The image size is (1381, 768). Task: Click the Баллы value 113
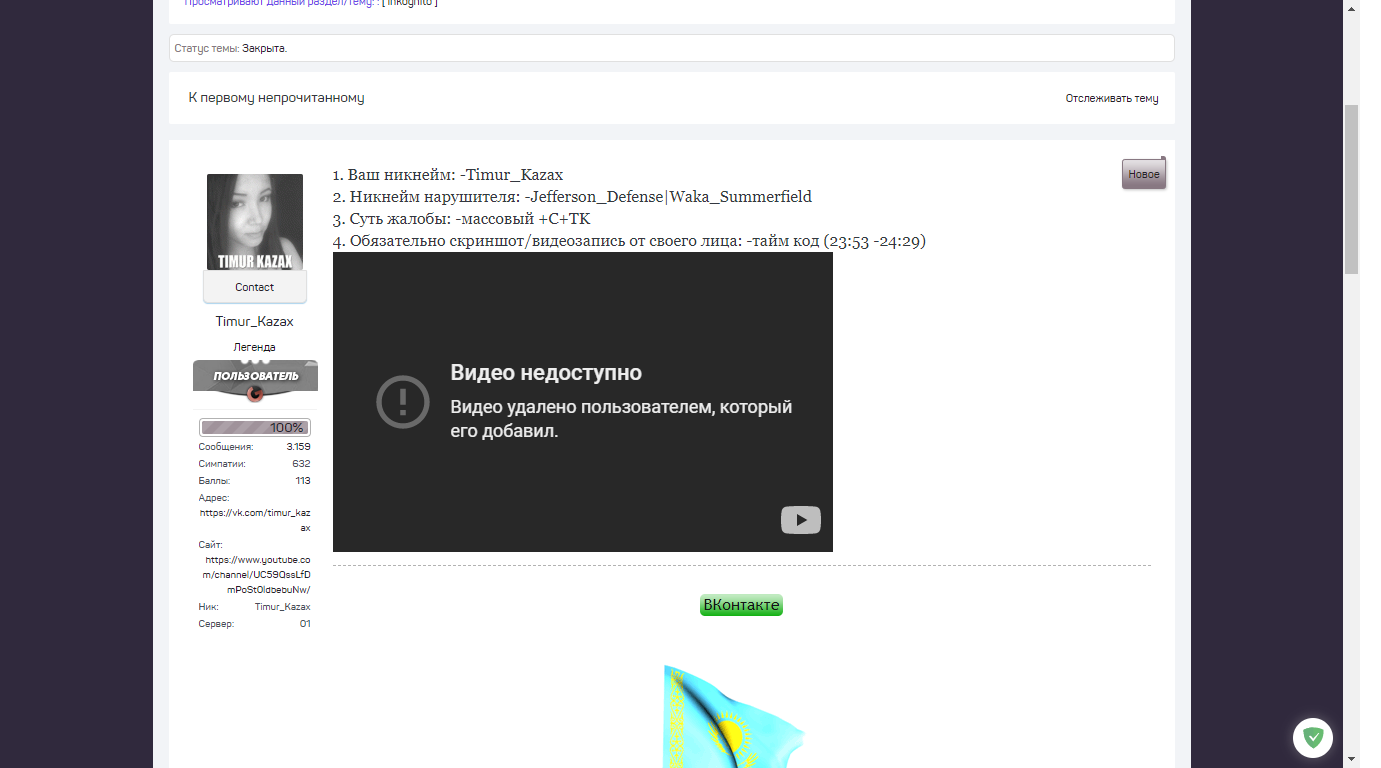coord(303,481)
